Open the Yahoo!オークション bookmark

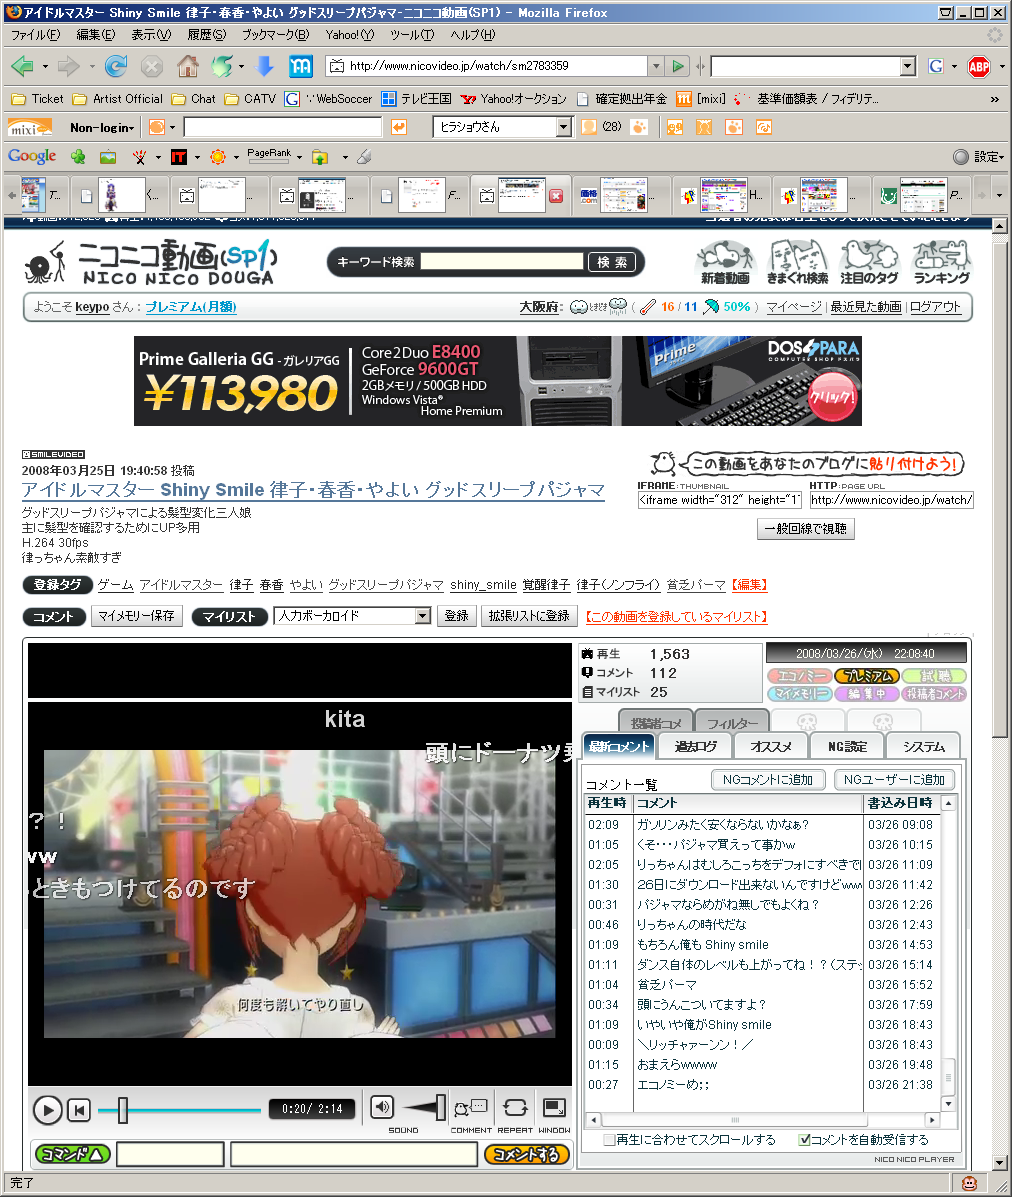coord(514,98)
